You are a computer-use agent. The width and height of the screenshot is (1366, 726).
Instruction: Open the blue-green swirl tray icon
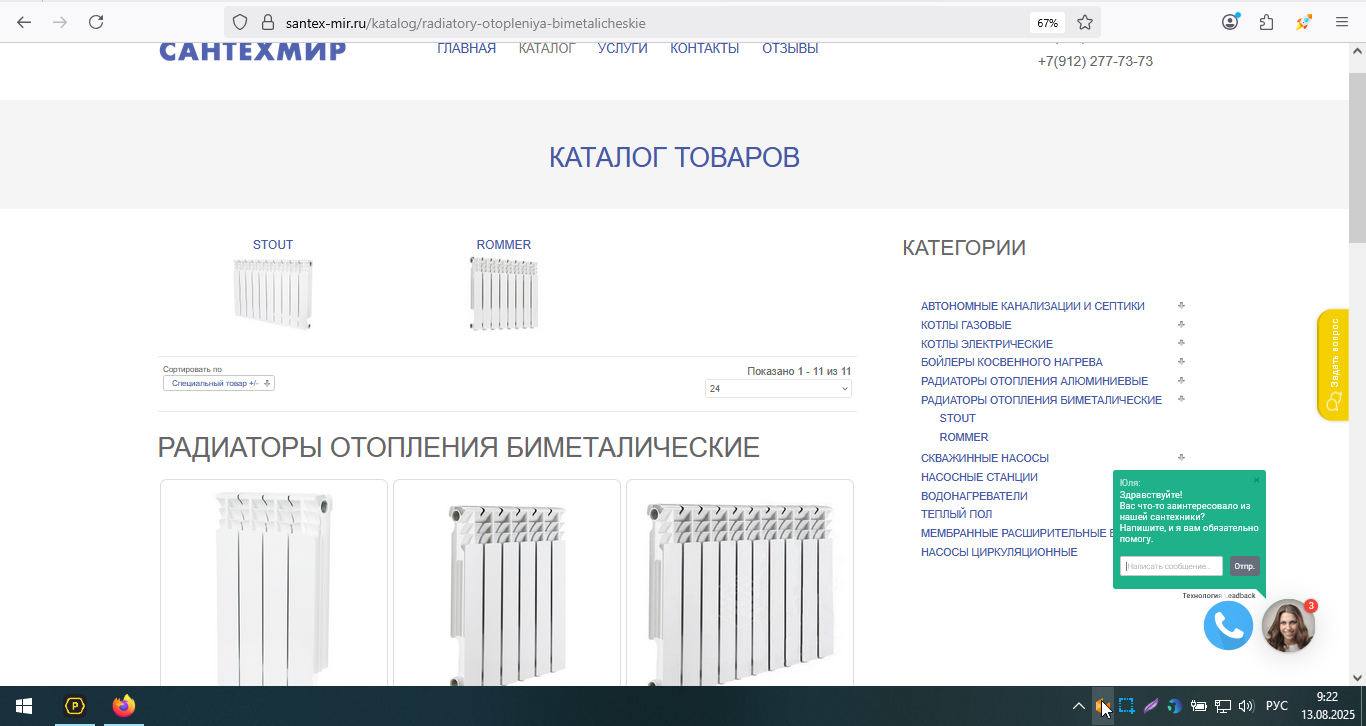(1175, 706)
